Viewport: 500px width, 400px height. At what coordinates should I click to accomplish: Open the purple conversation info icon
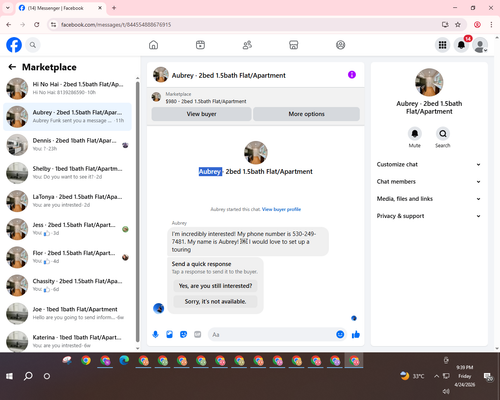352,75
